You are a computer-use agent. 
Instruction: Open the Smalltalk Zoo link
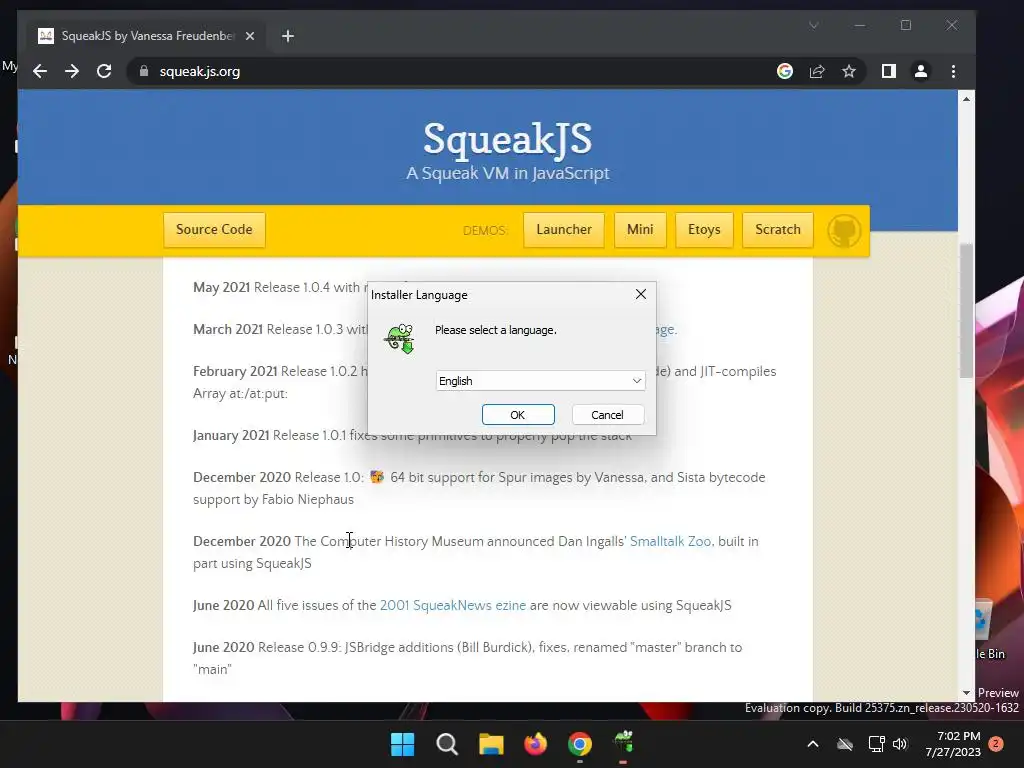click(x=670, y=541)
